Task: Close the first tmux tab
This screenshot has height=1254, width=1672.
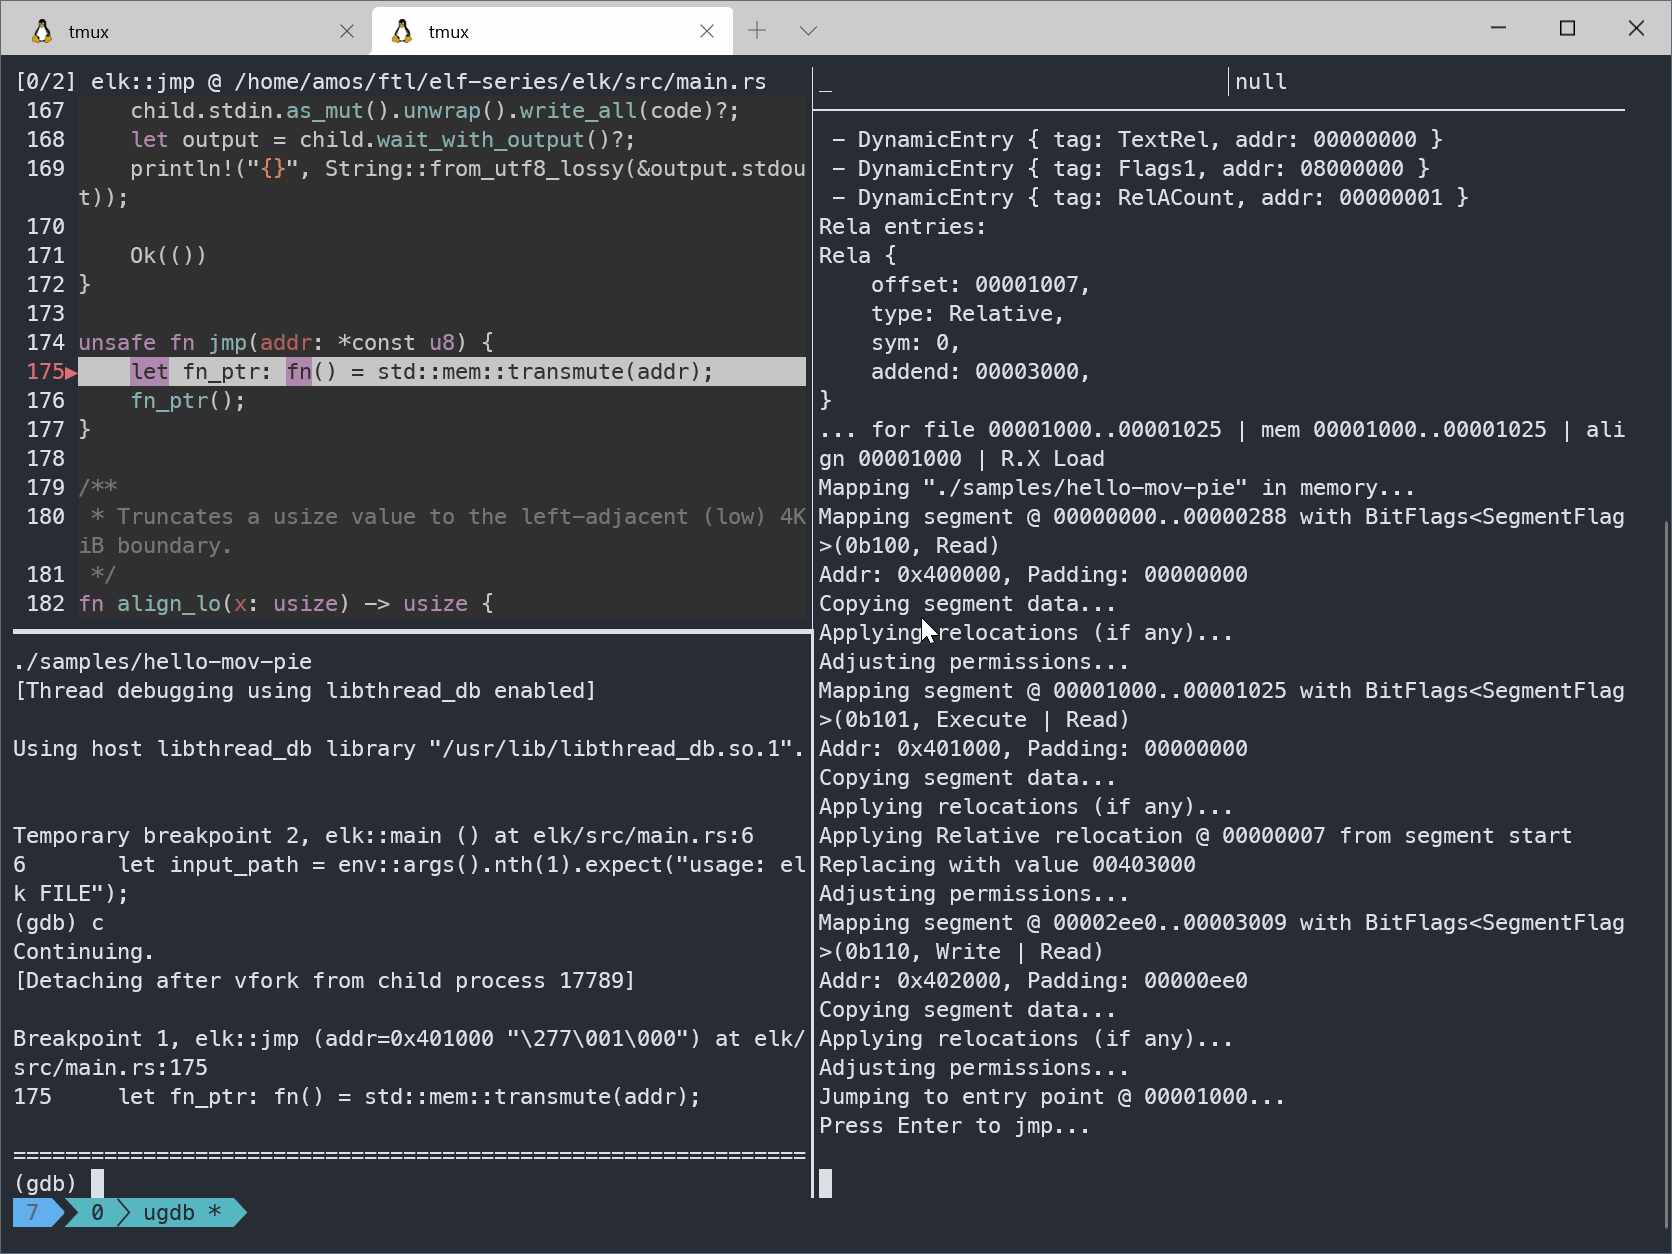Action: (x=347, y=31)
